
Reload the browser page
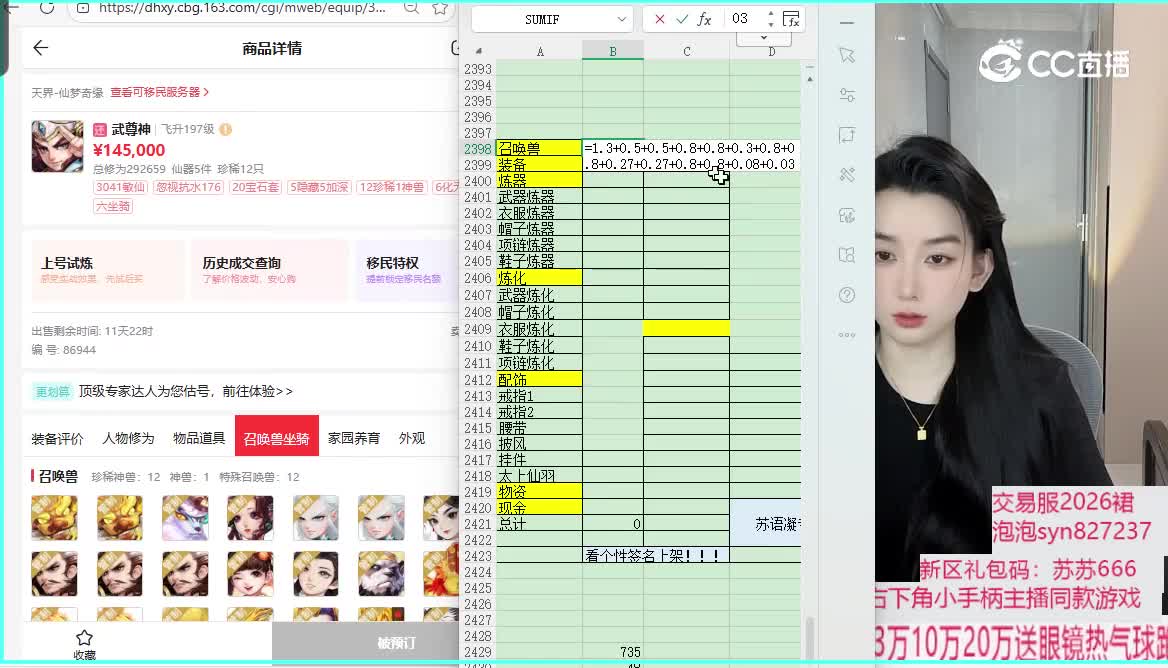coord(47,7)
